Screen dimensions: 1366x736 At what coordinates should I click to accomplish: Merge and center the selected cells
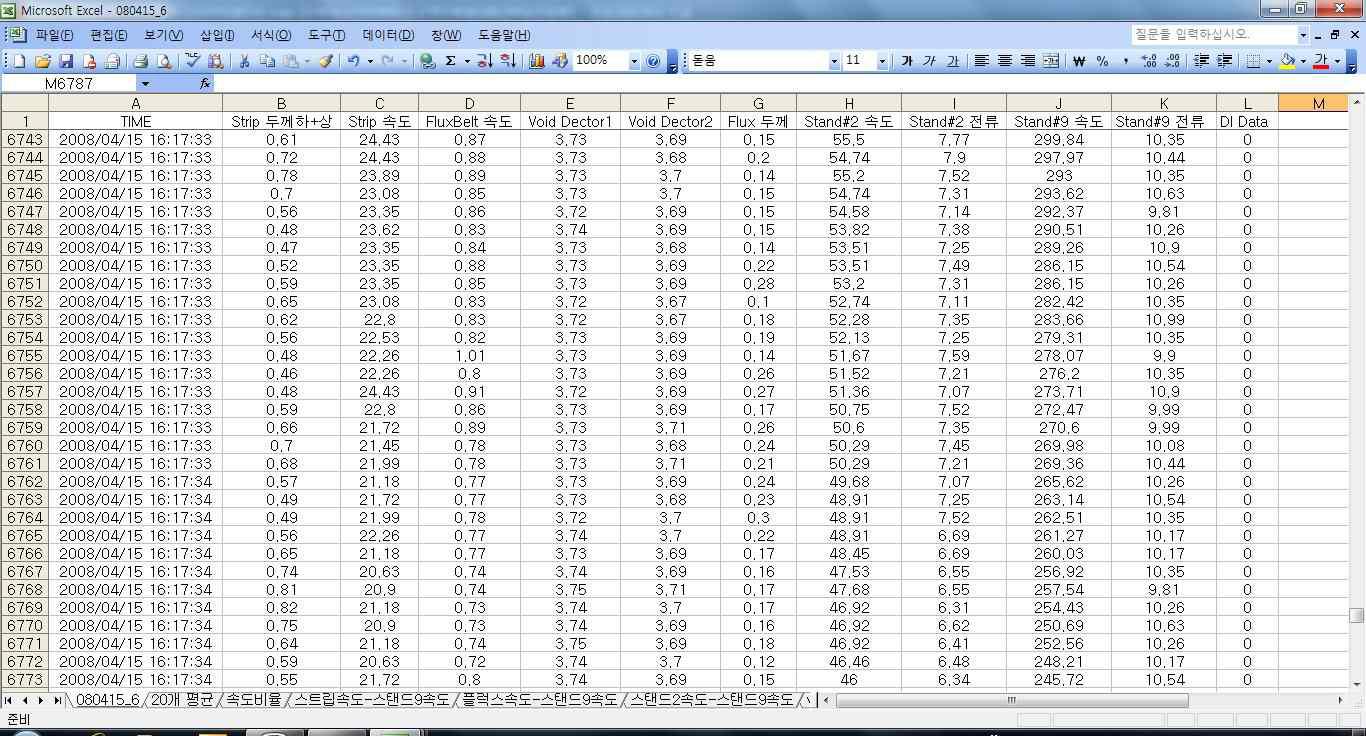click(x=1051, y=61)
